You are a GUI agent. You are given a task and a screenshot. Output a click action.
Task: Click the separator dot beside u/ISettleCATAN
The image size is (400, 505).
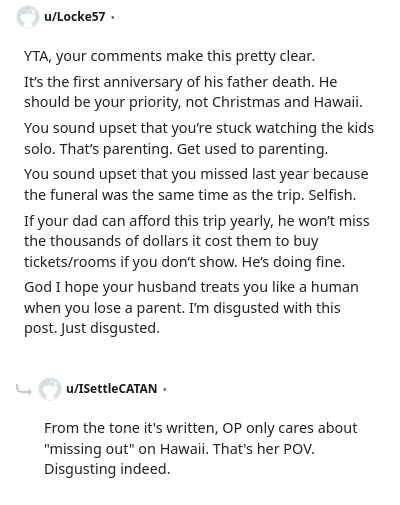coord(164,389)
